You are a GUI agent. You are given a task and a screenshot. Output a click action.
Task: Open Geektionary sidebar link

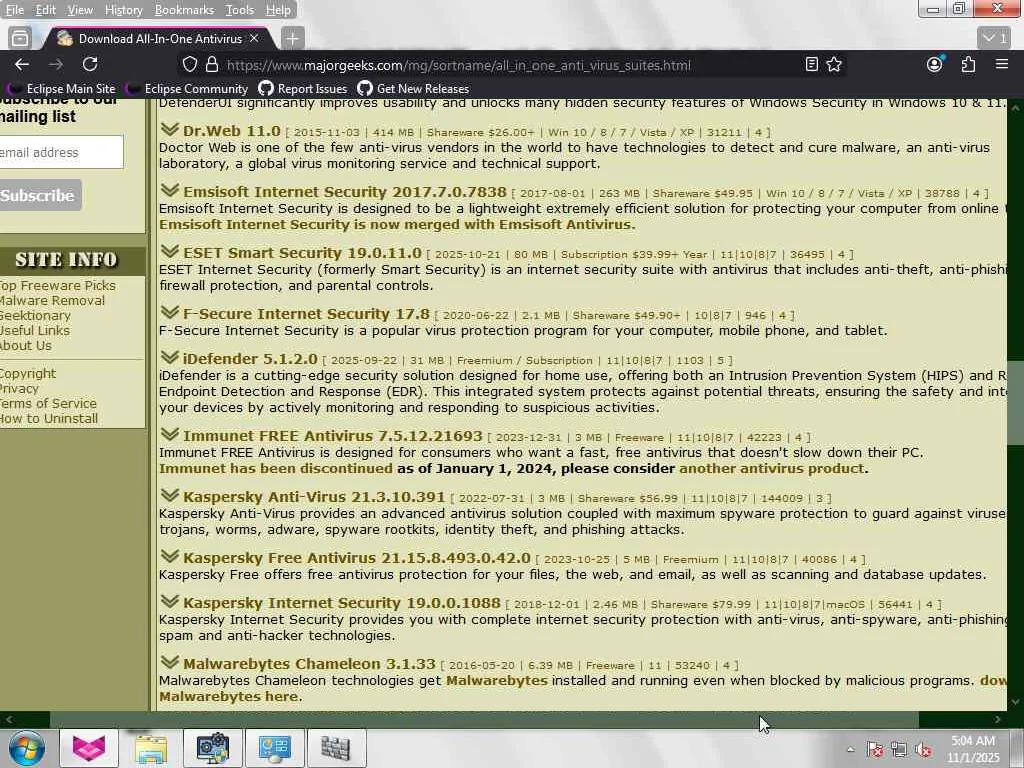pos(35,315)
